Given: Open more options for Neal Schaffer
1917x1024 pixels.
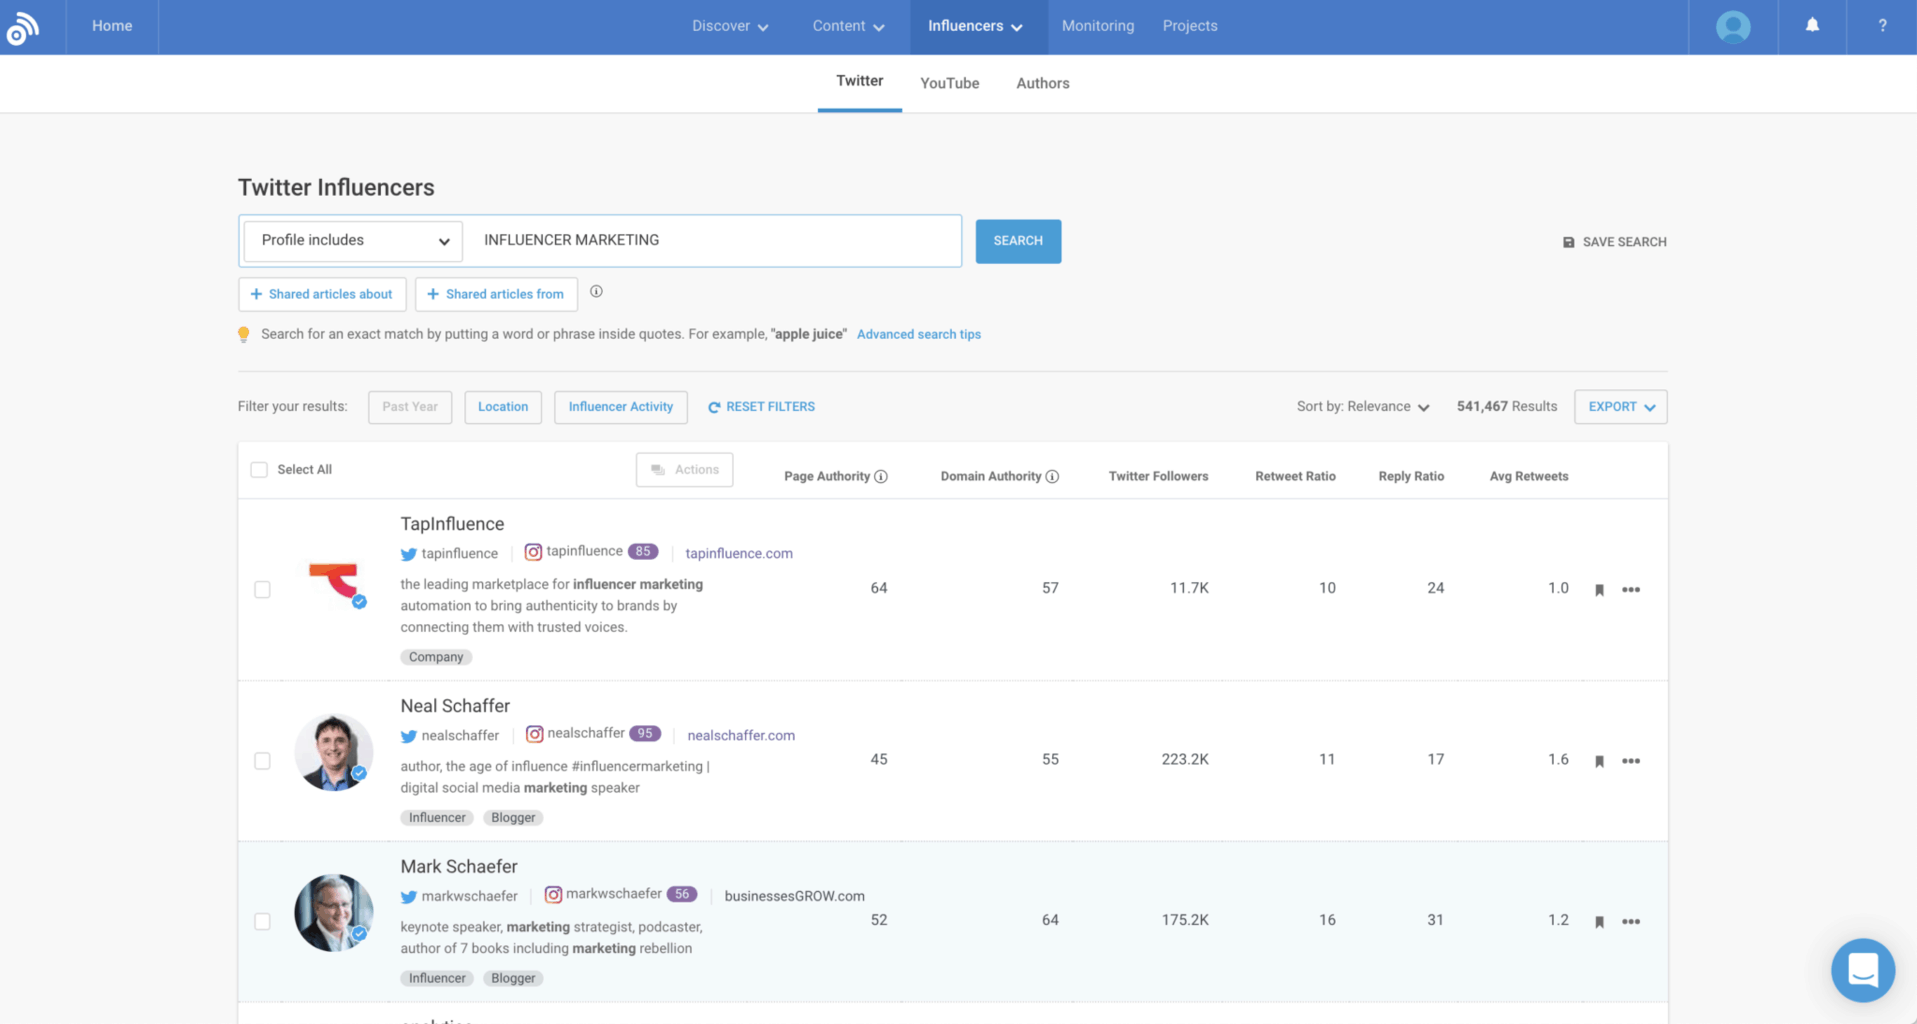Looking at the screenshot, I should point(1630,761).
